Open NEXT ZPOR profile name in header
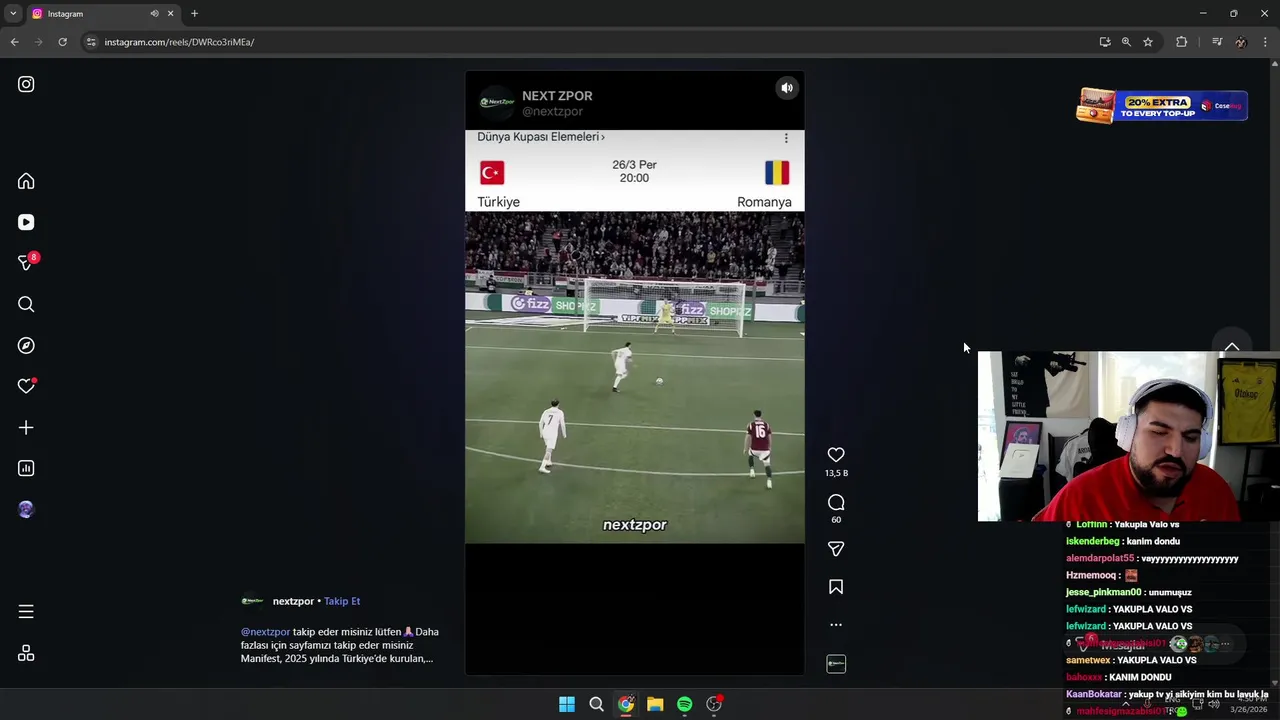Screen dimensions: 1280x720 [557, 96]
